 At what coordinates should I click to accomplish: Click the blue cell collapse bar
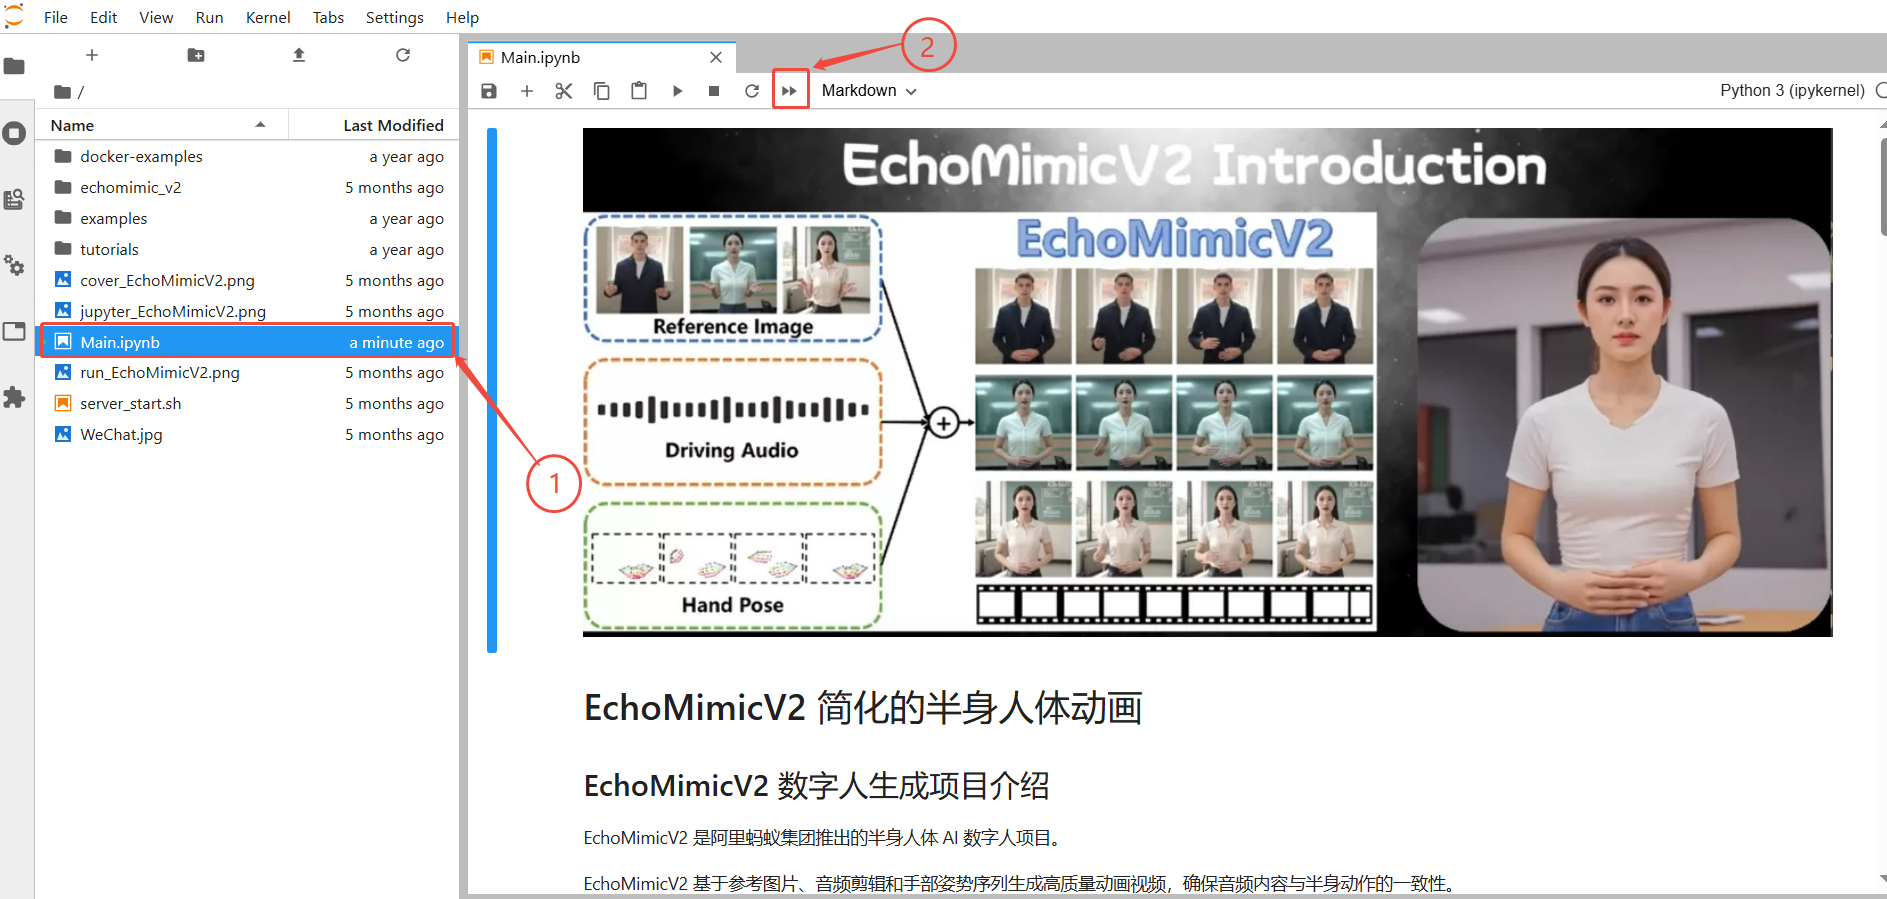[x=492, y=390]
